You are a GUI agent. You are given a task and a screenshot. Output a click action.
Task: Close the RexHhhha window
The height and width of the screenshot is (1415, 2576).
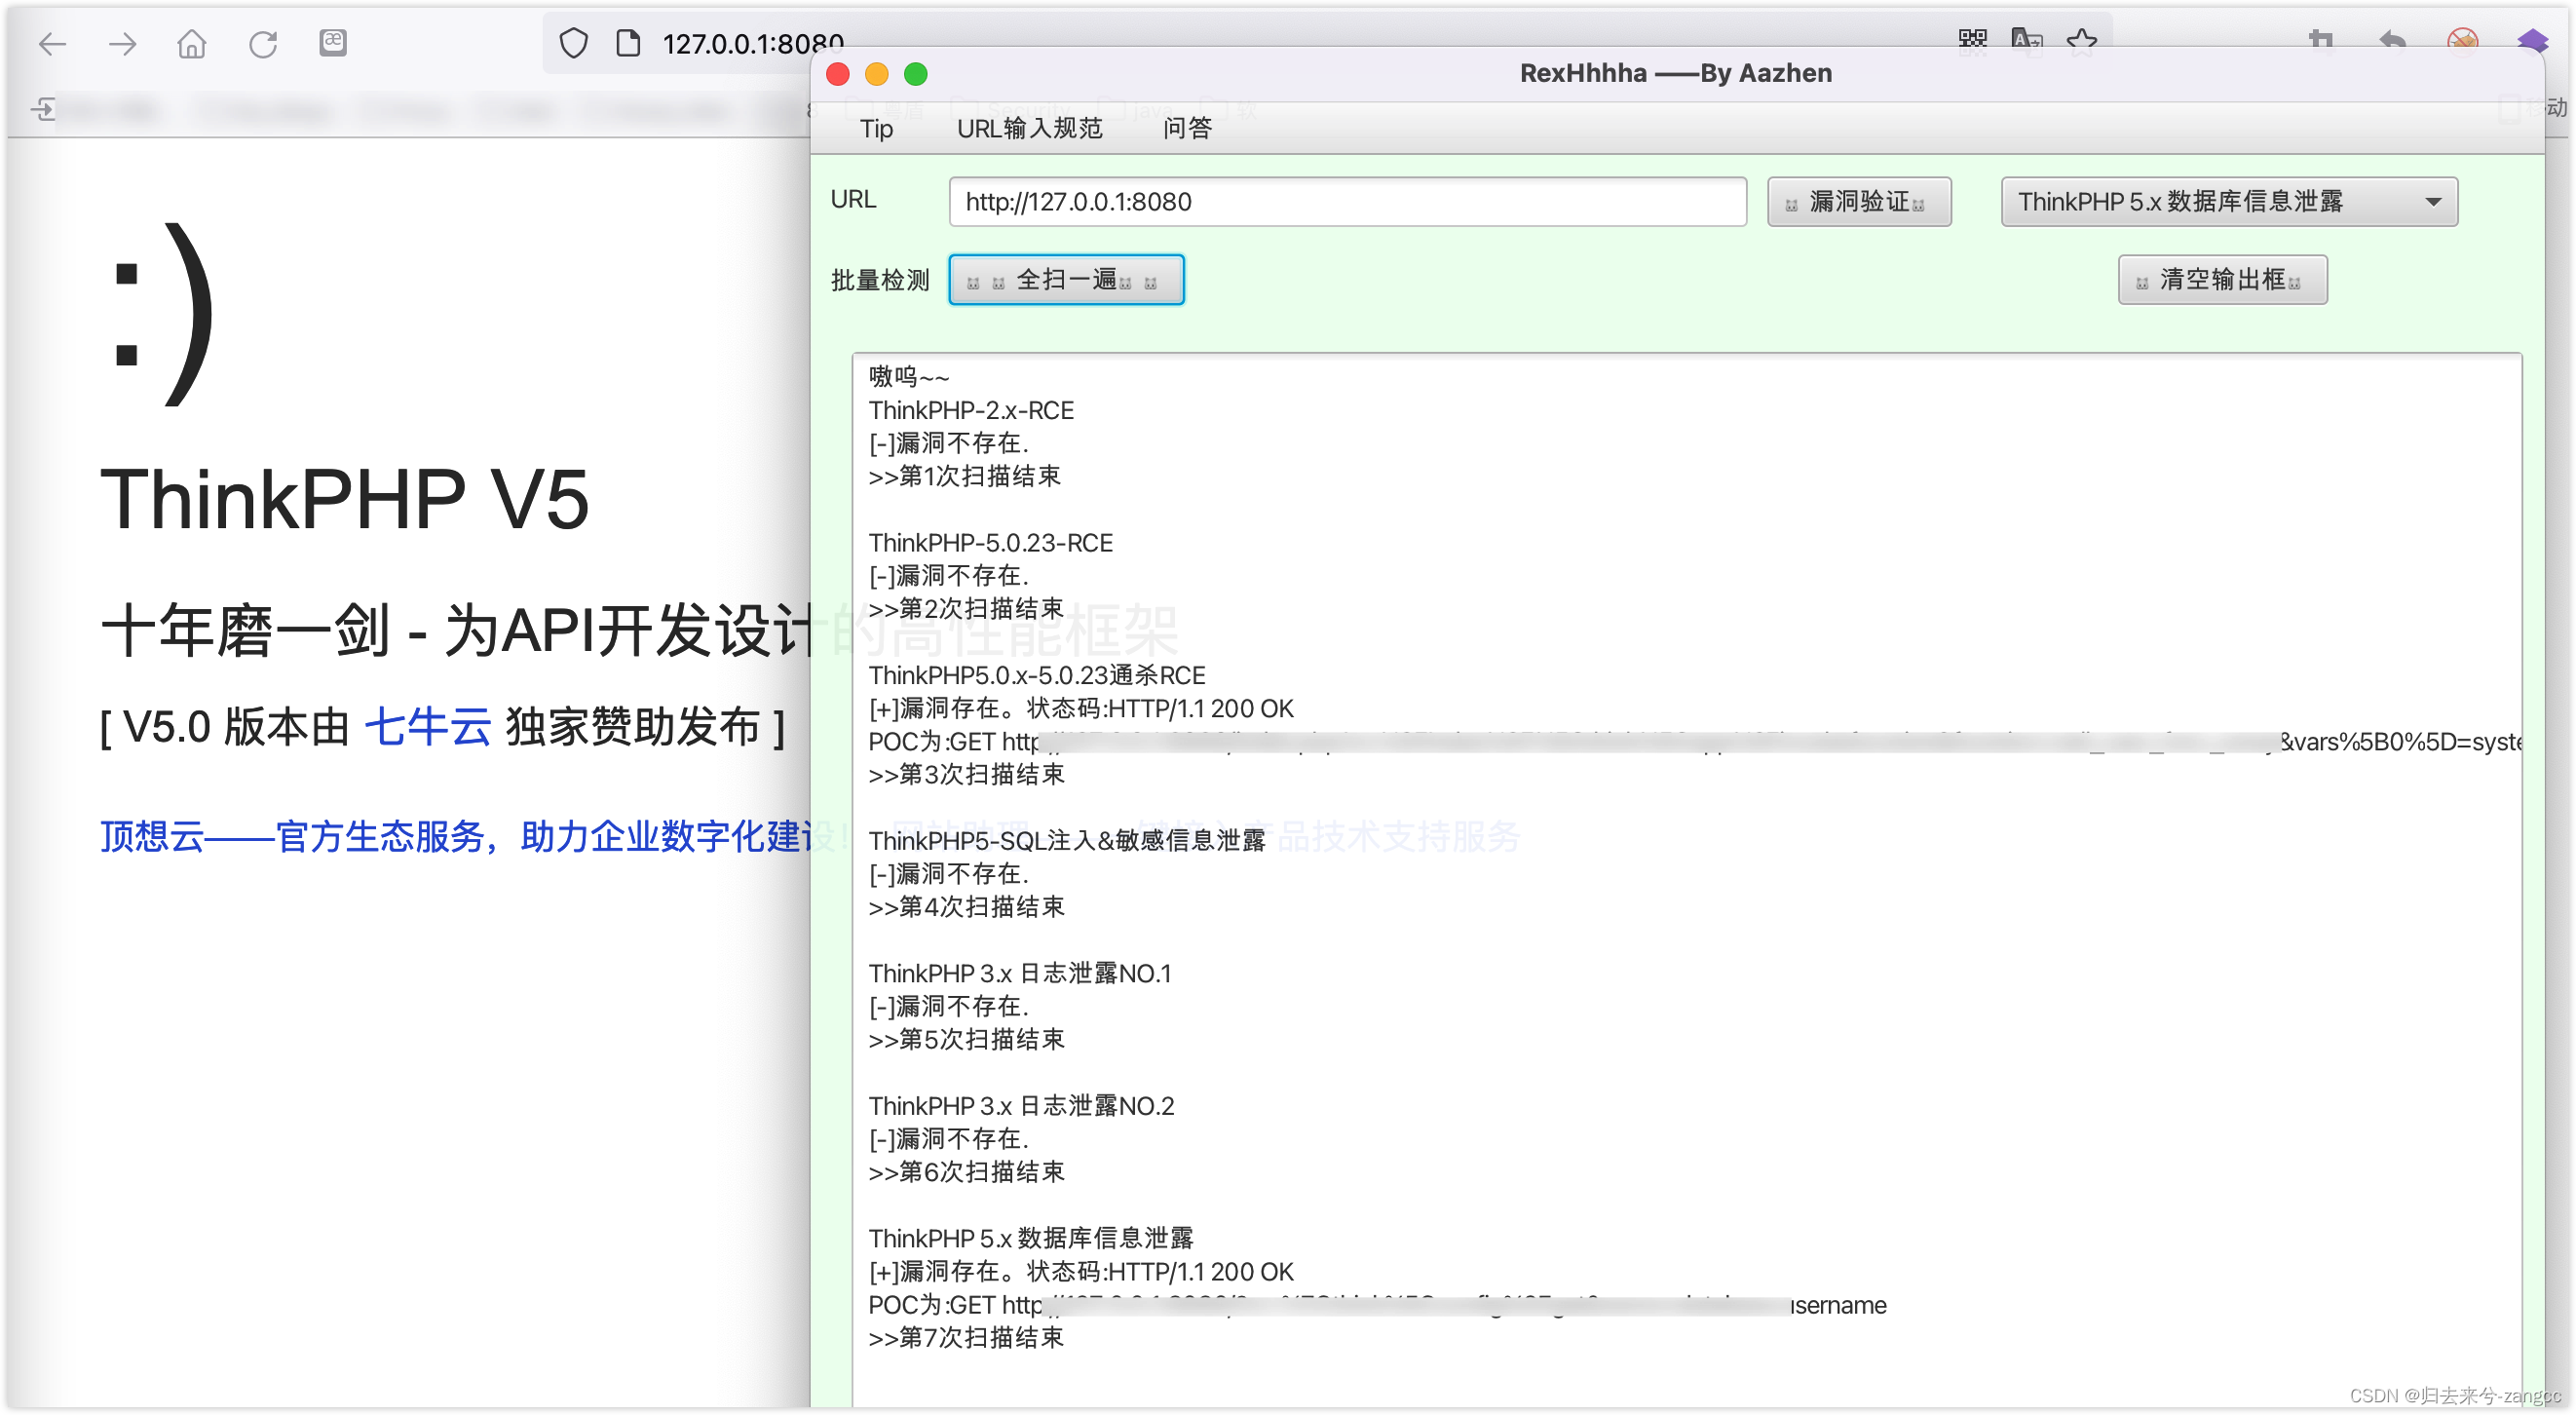tap(838, 74)
